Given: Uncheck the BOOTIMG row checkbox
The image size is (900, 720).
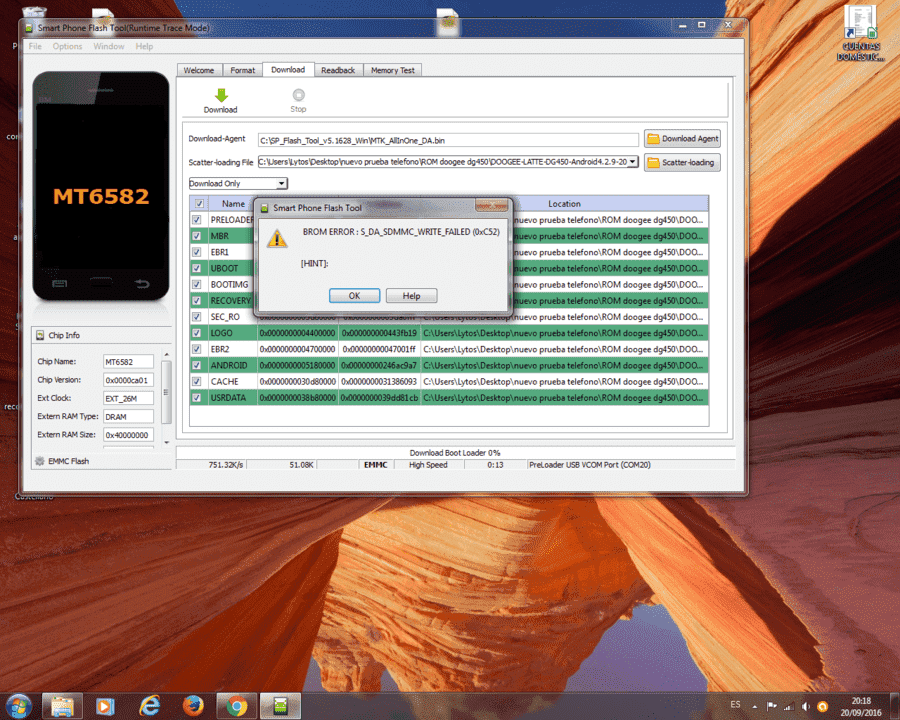Looking at the screenshot, I should click(197, 285).
